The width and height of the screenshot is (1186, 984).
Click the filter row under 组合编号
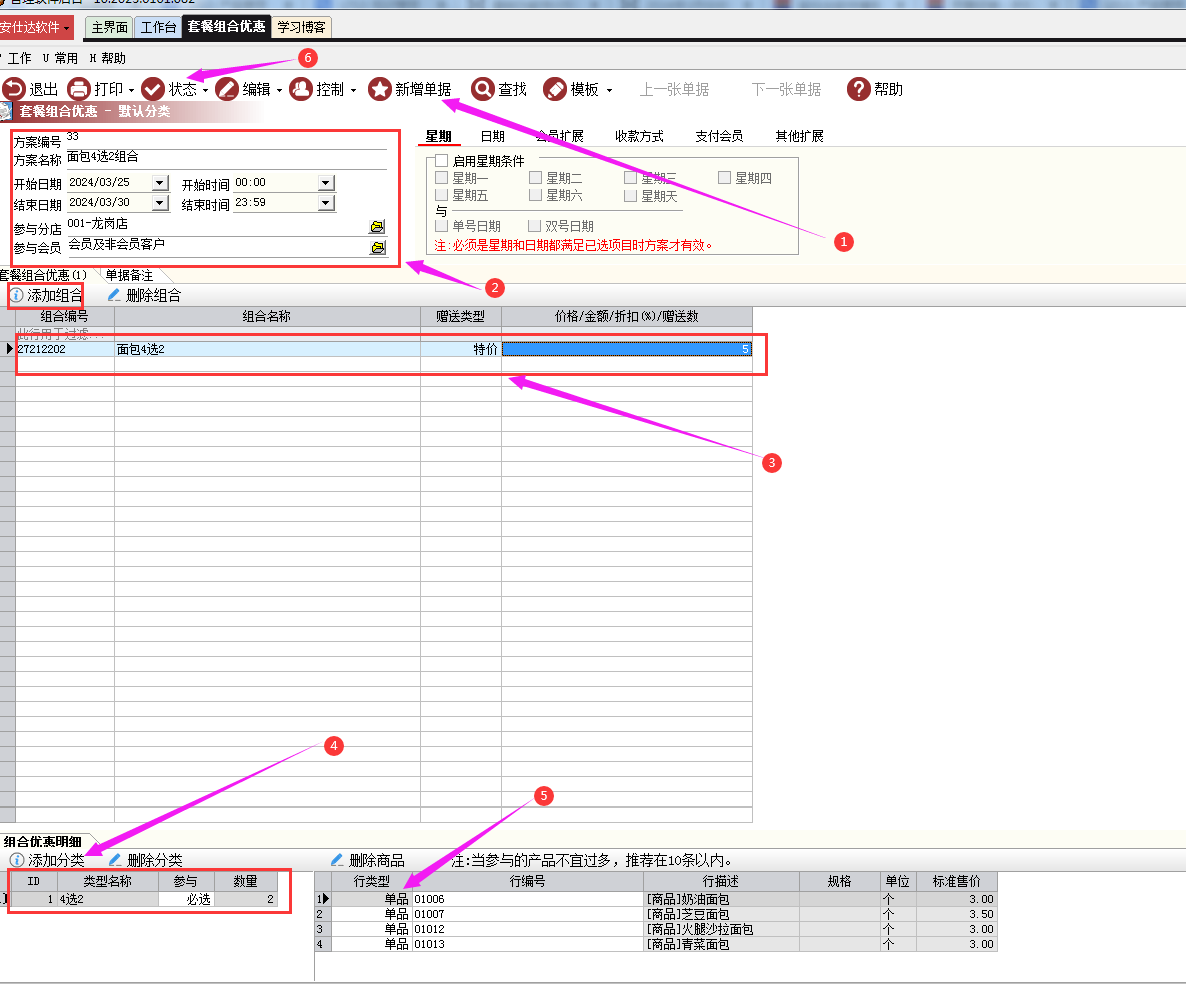point(65,333)
